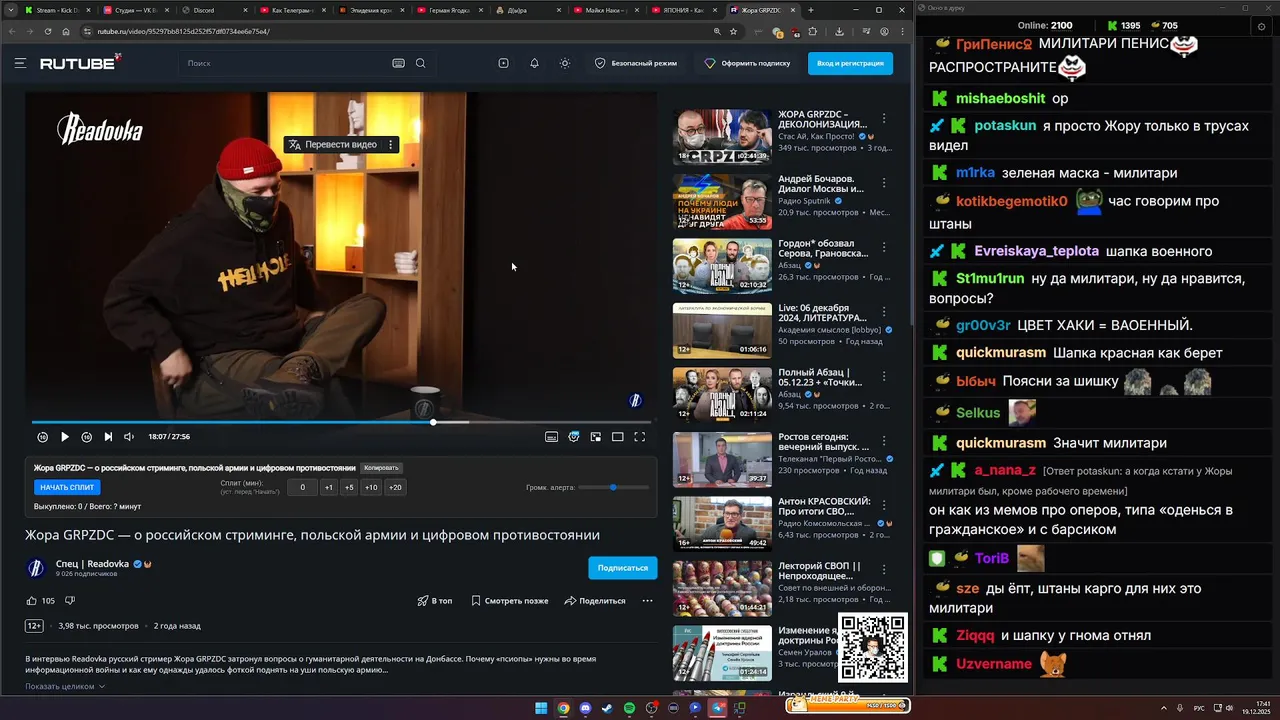
Task: Skip forward ten seconds in player
Action: click(x=87, y=437)
